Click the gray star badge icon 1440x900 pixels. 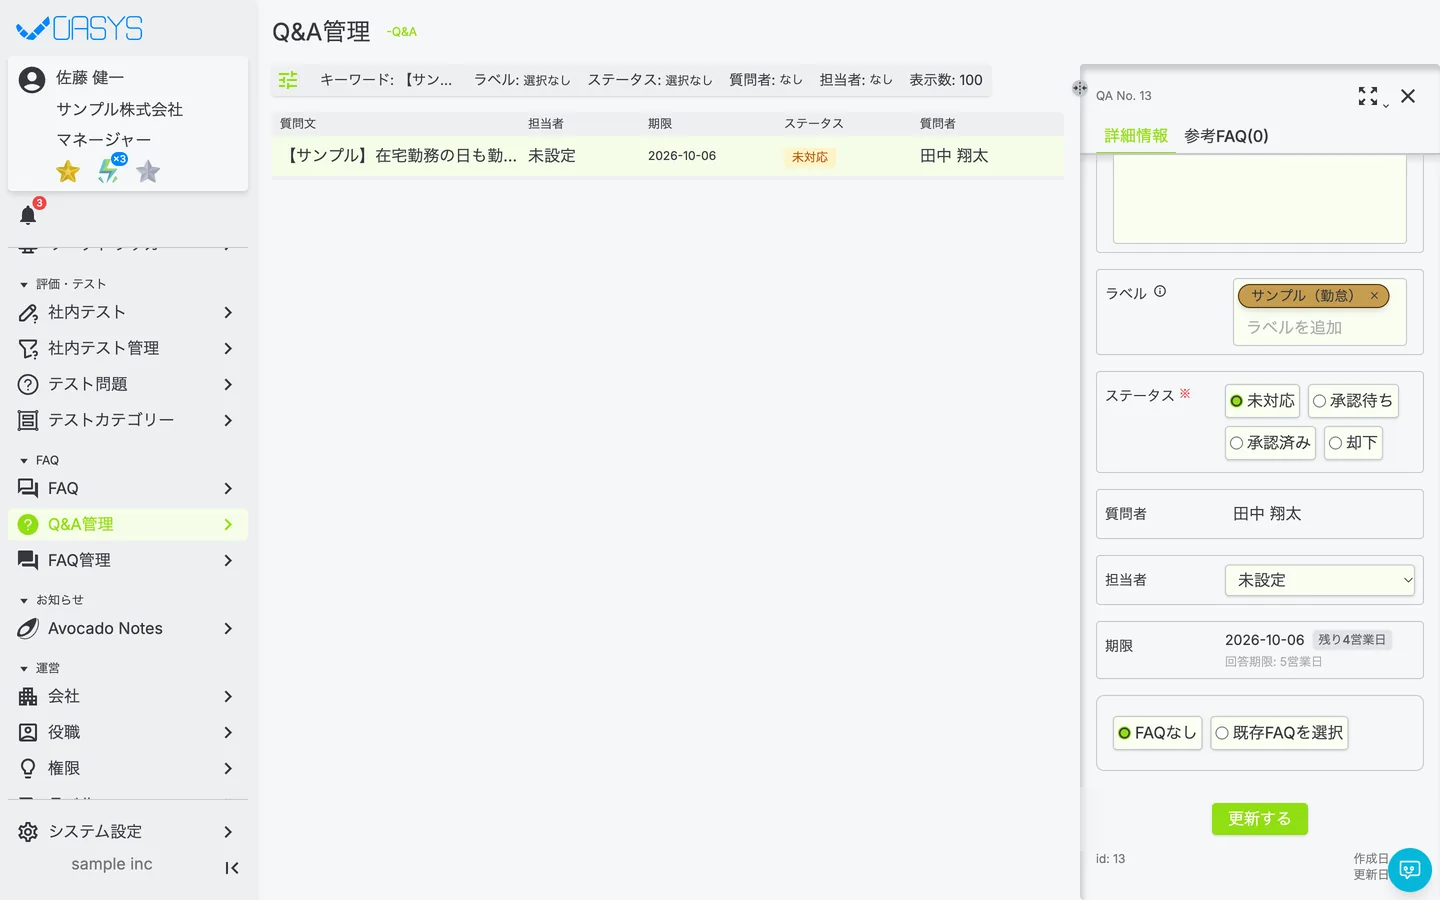click(x=148, y=172)
